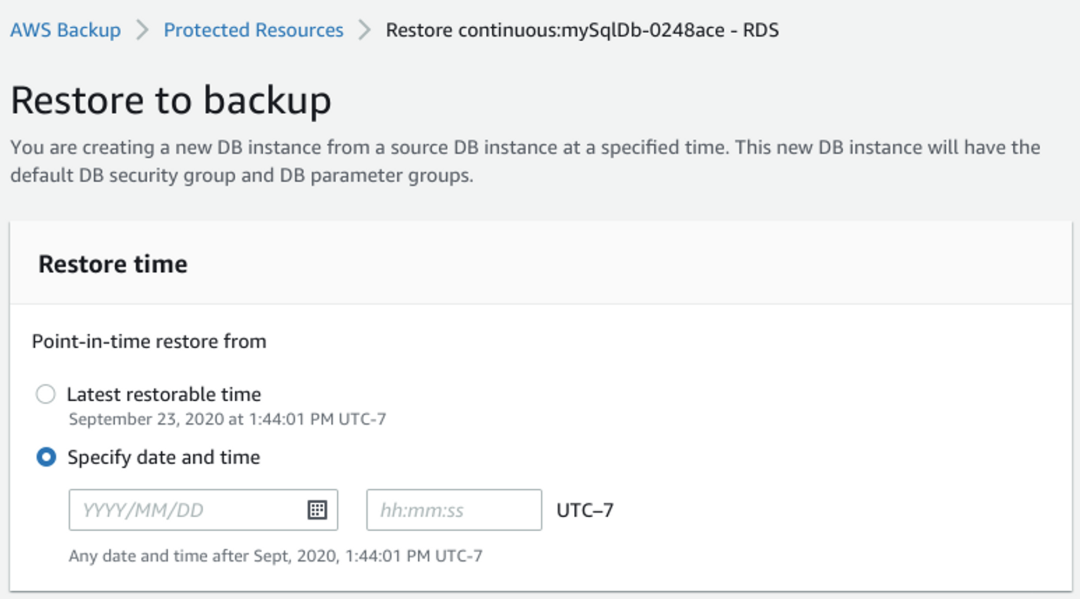Click the description paragraph about new DB instance
Viewport: 1080px width, 599px height.
pos(525,161)
